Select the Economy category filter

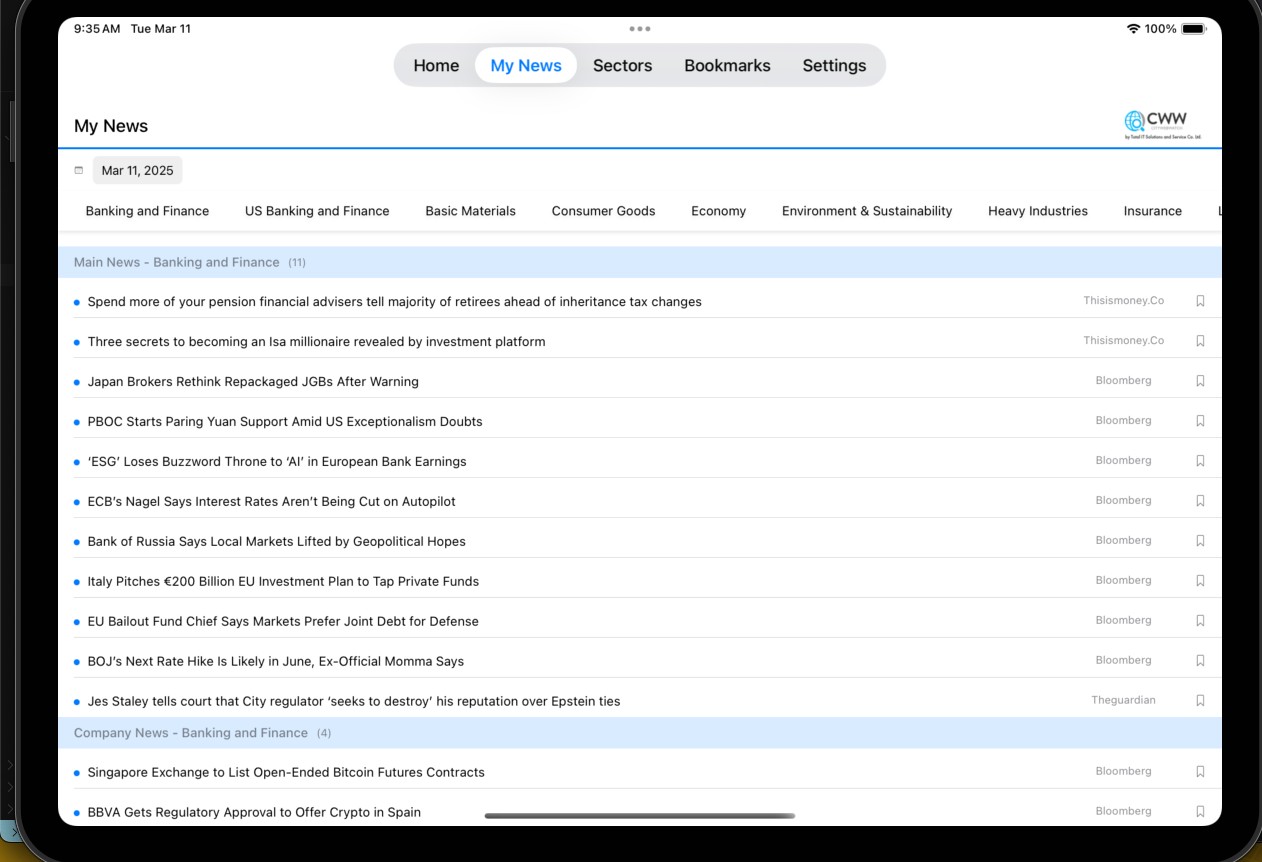point(718,211)
